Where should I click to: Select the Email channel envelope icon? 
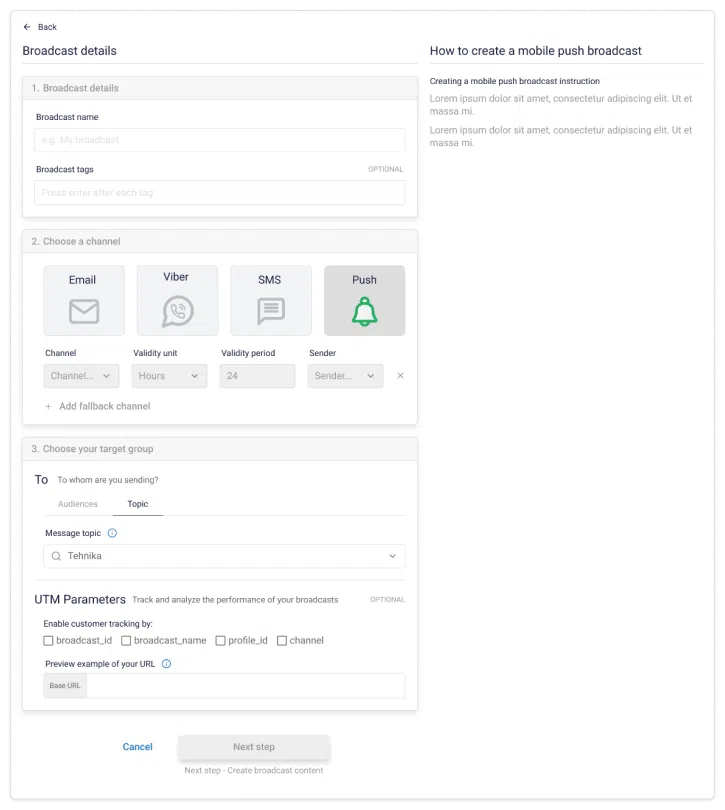click(x=84, y=312)
